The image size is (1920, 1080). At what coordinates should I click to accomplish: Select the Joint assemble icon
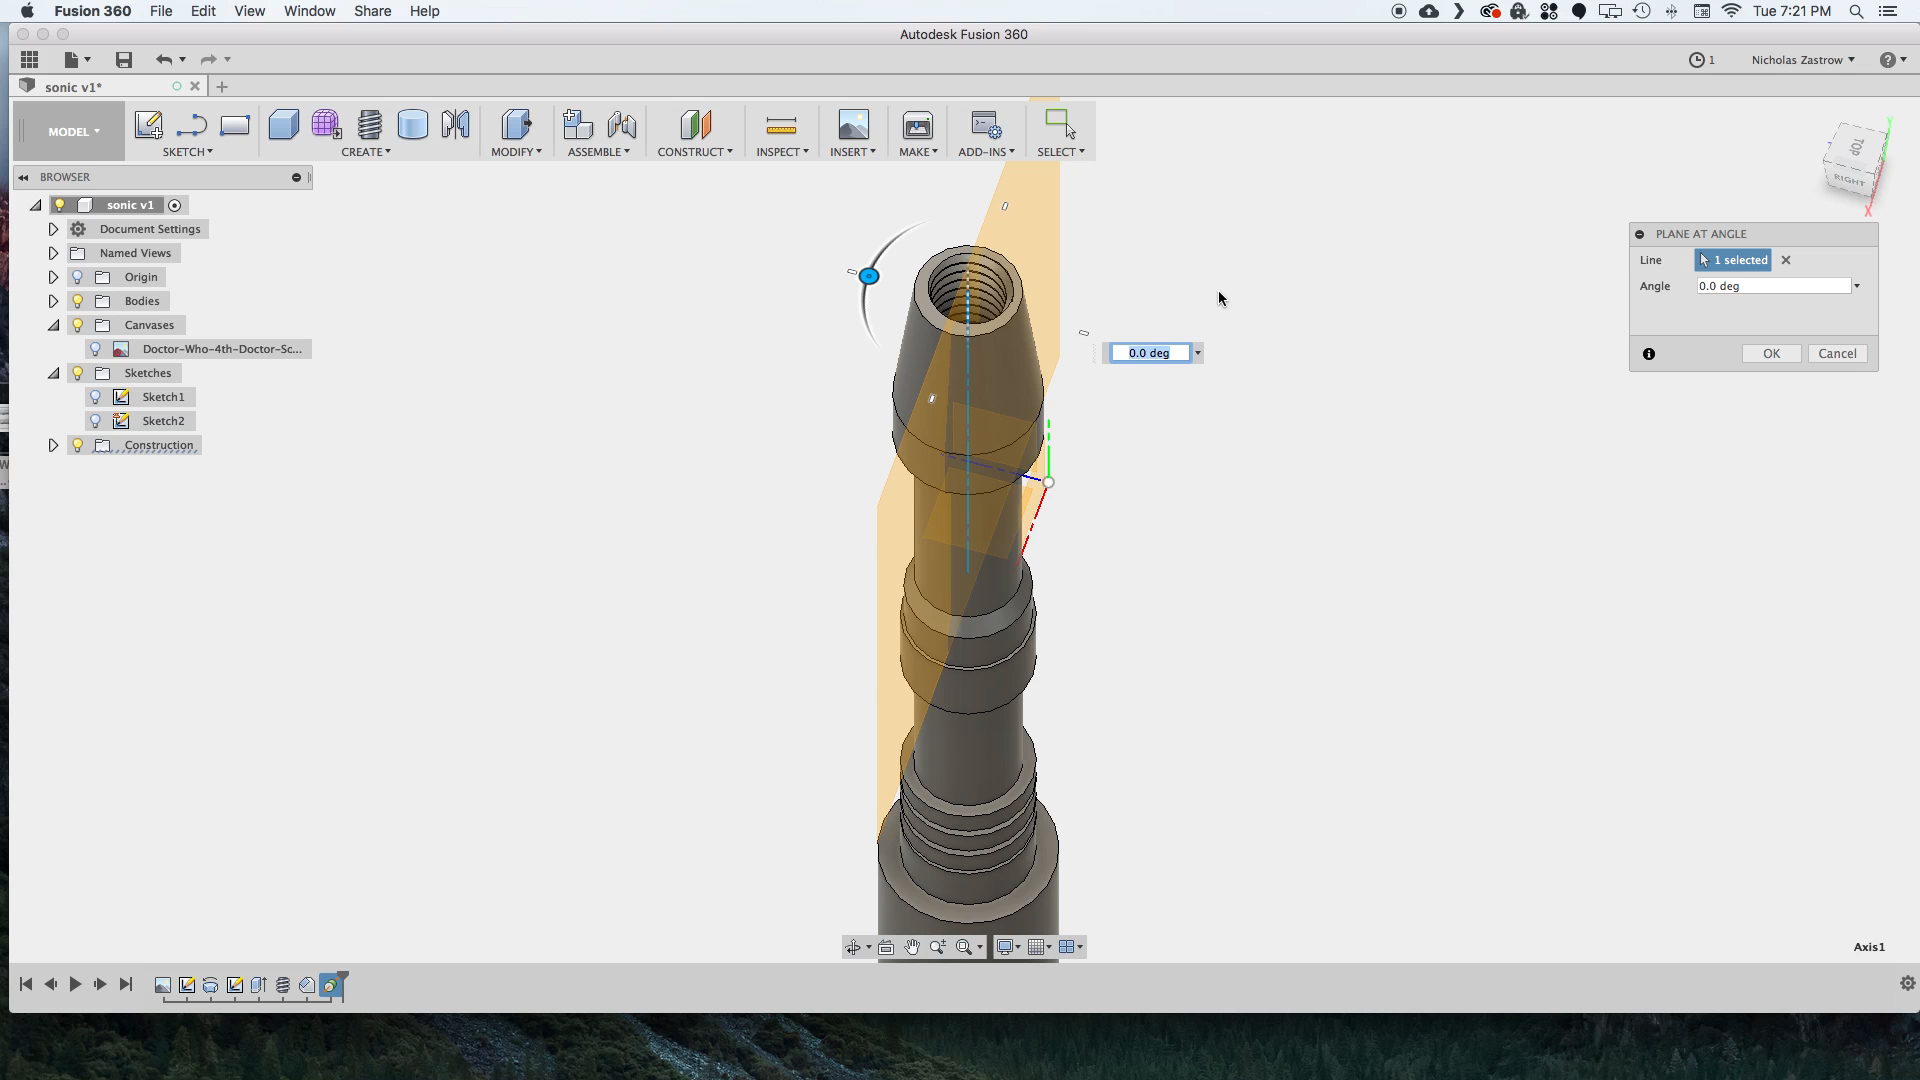click(x=621, y=125)
